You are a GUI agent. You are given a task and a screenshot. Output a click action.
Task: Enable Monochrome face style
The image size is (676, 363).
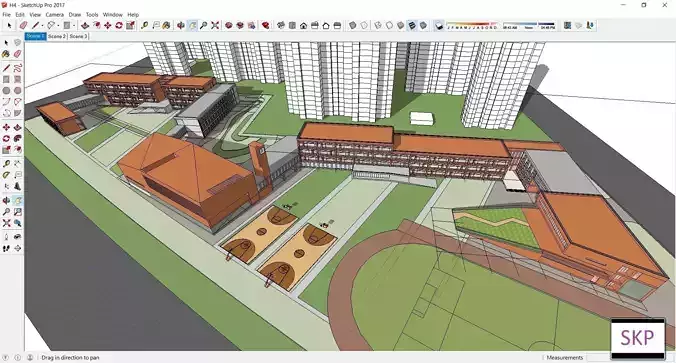pyautogui.click(x=423, y=25)
